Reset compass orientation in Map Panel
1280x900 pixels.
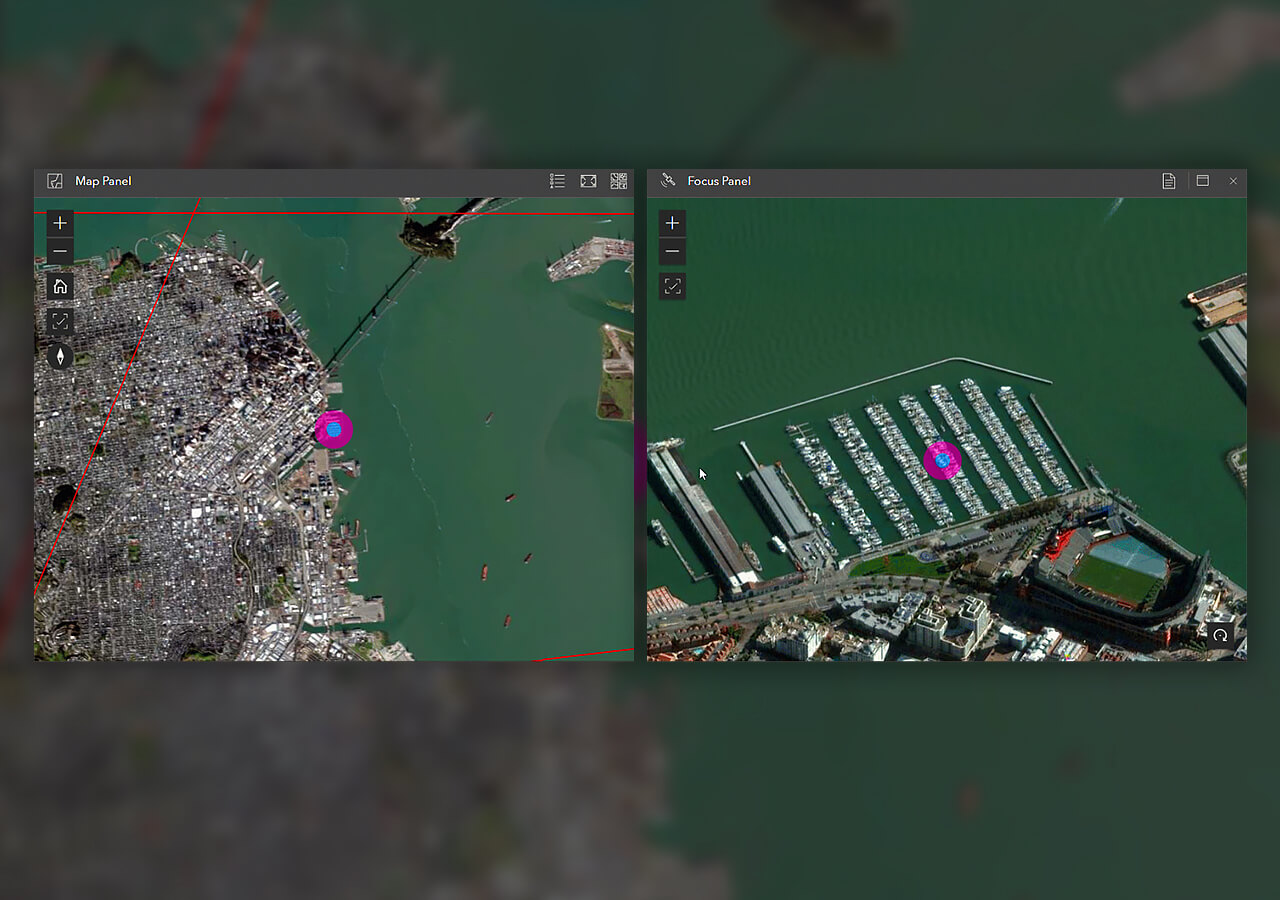[60, 356]
